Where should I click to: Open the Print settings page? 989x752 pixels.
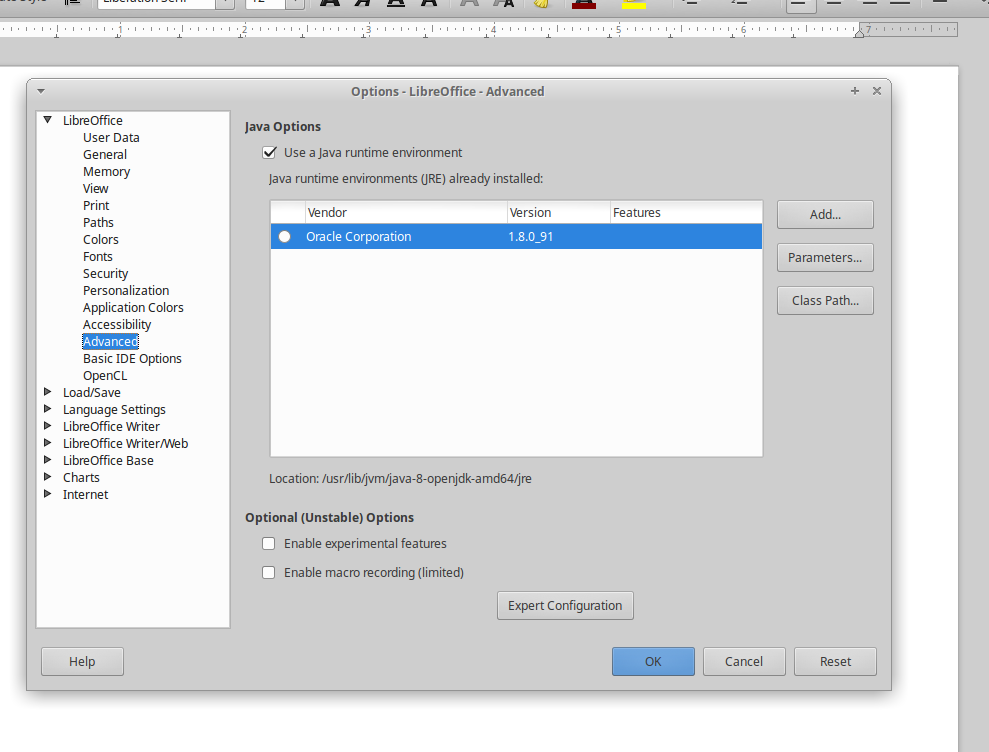point(96,206)
